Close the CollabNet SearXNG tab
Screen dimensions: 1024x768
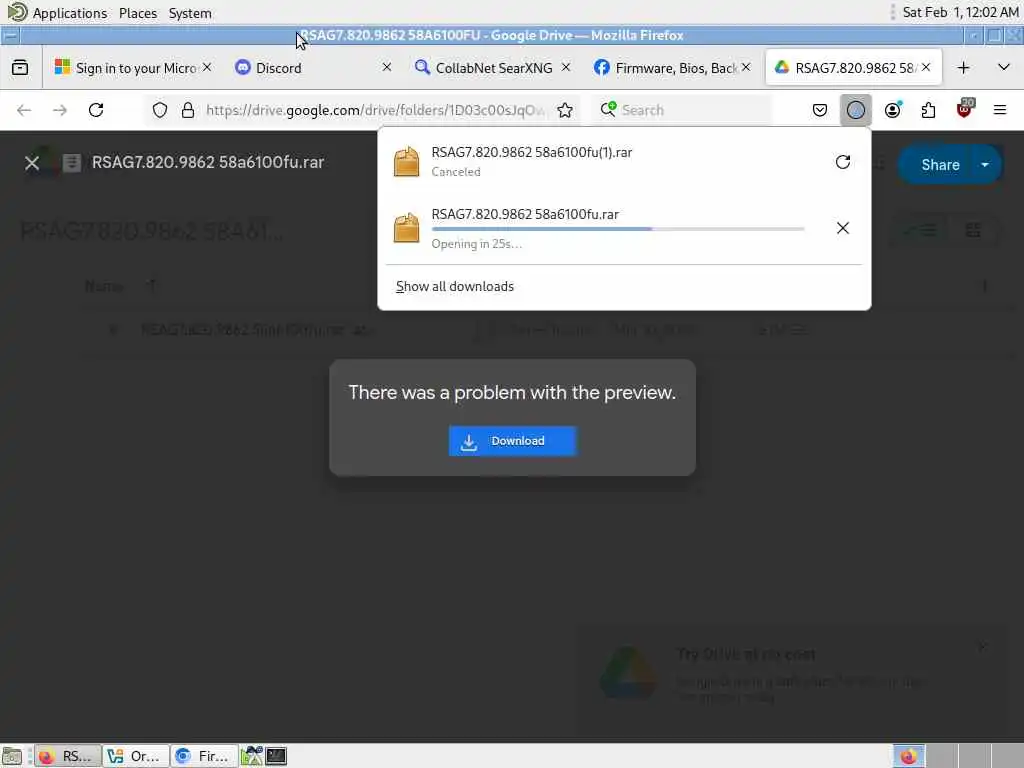pos(566,67)
